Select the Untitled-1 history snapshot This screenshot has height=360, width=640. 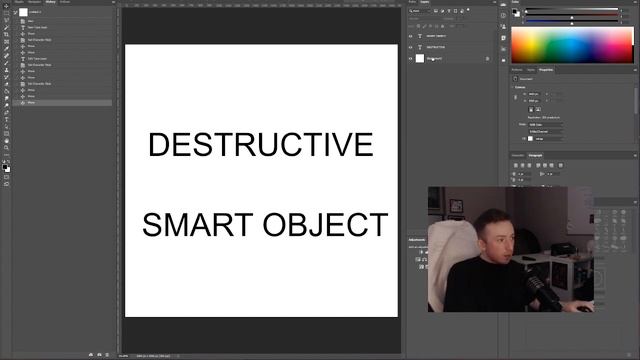pos(62,13)
